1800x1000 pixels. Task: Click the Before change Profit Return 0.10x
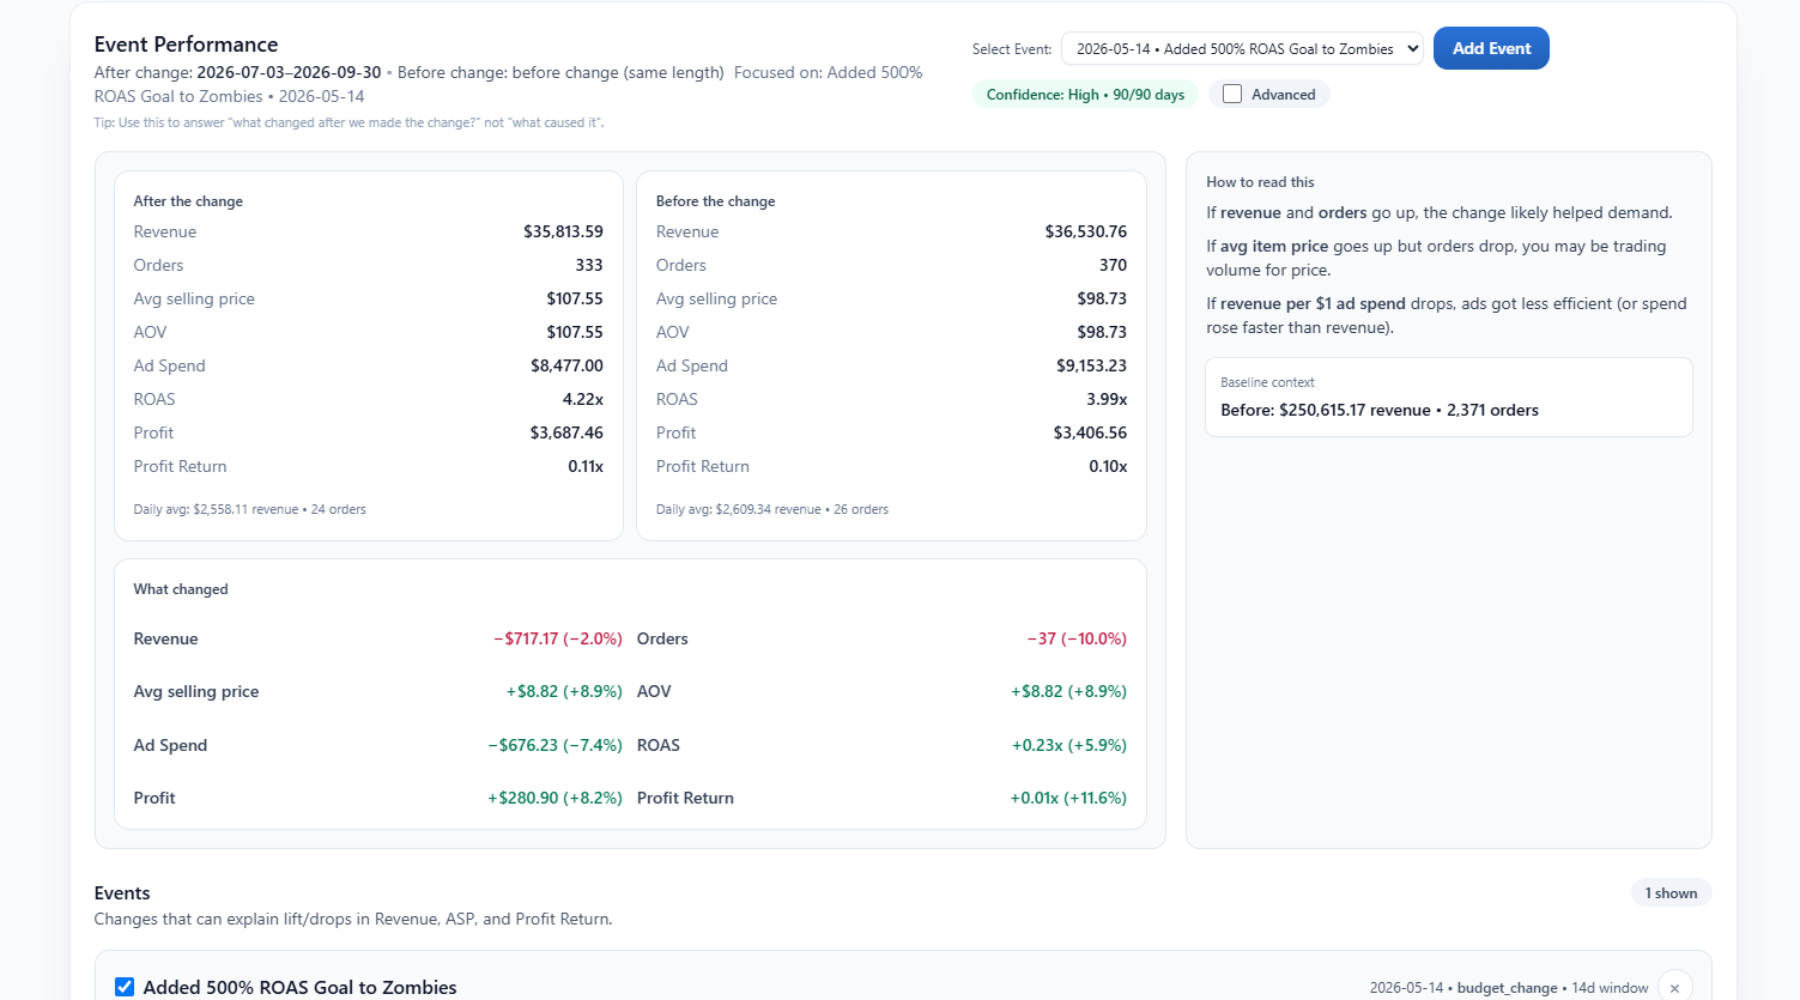click(1108, 467)
